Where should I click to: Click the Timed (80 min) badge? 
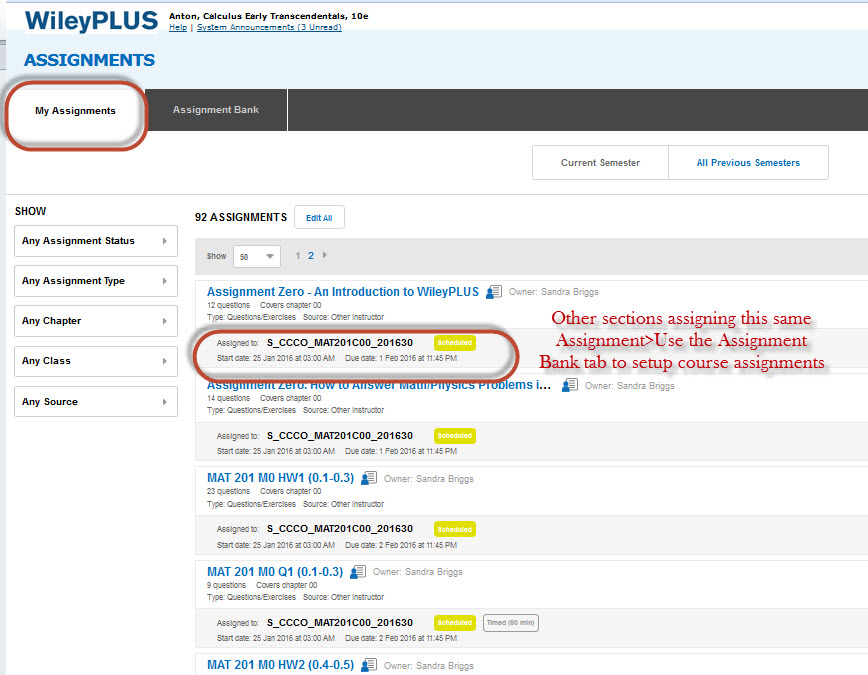[x=510, y=622]
